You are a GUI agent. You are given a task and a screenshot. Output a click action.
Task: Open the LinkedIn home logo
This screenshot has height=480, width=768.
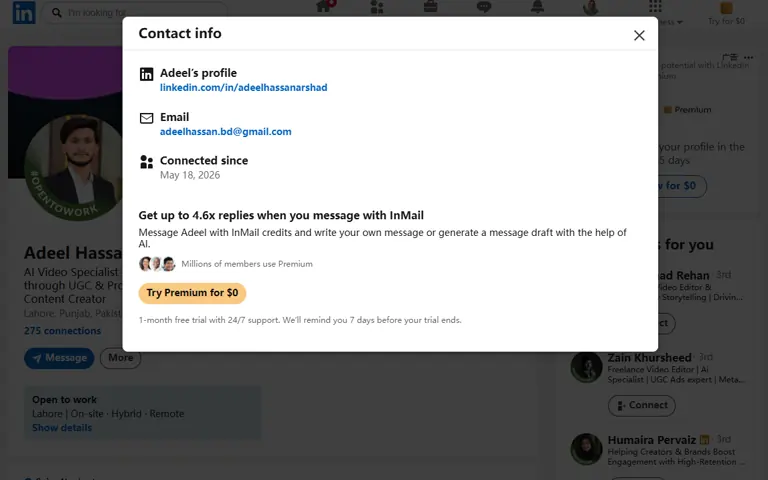point(24,12)
